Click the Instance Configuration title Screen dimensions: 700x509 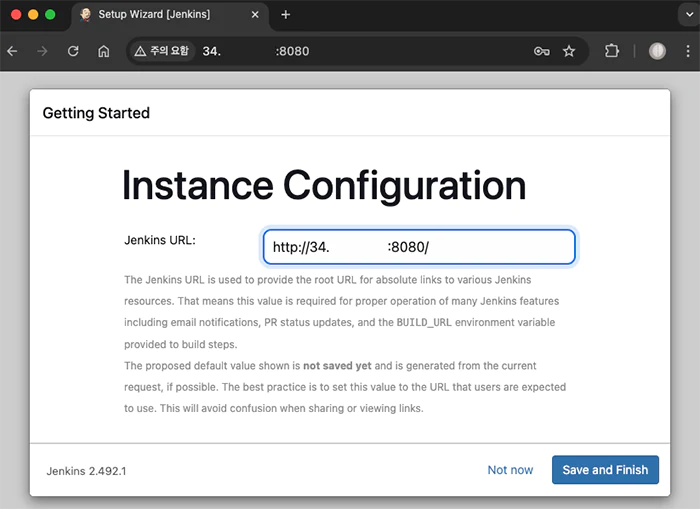[324, 185]
